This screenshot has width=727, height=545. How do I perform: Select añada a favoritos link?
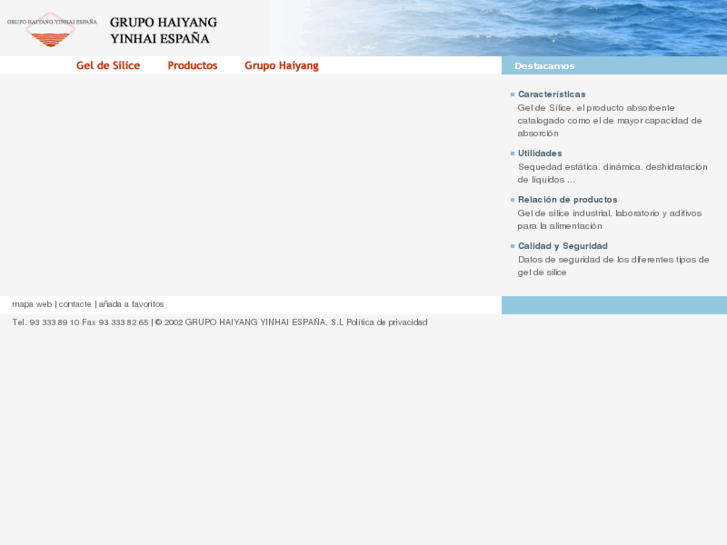[131, 304]
